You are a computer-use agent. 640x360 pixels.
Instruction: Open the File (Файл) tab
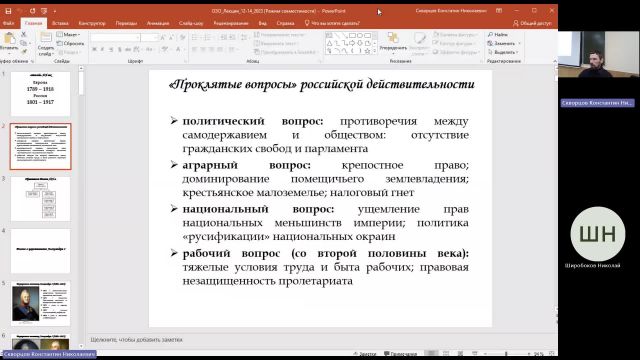click(8, 23)
